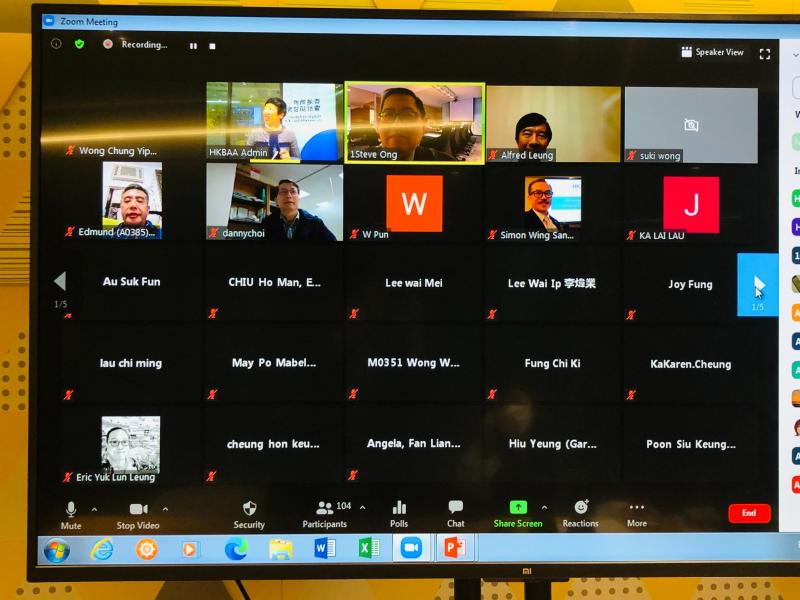Open the Participants panel
This screenshot has height=600, width=800.
(324, 513)
